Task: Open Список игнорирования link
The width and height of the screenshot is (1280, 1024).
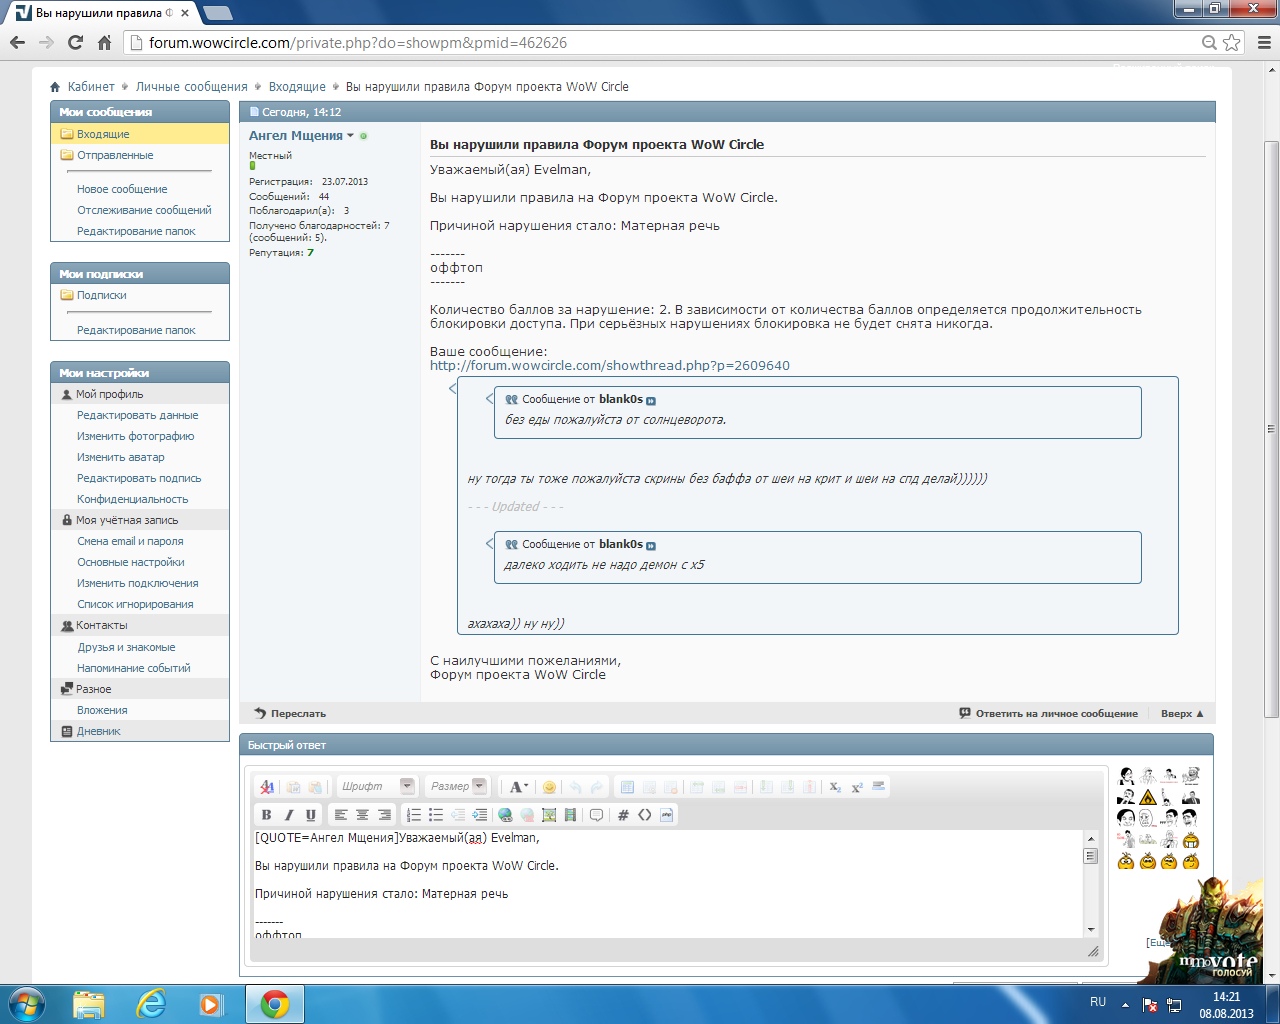Action: 135,604
